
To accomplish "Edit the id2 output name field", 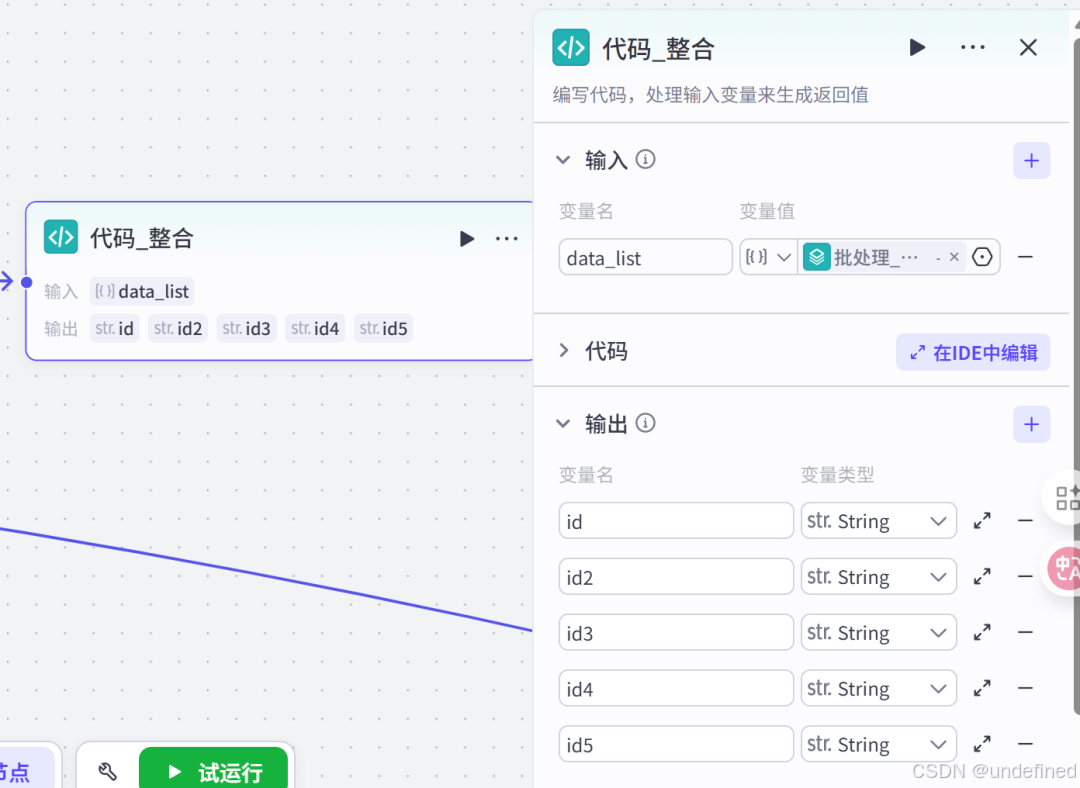I will pyautogui.click(x=676, y=577).
